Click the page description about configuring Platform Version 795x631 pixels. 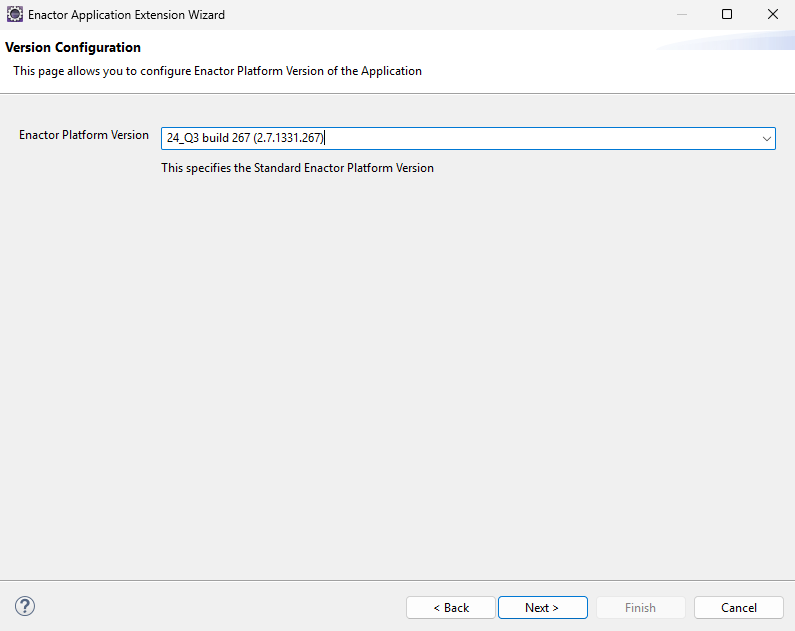click(x=218, y=71)
